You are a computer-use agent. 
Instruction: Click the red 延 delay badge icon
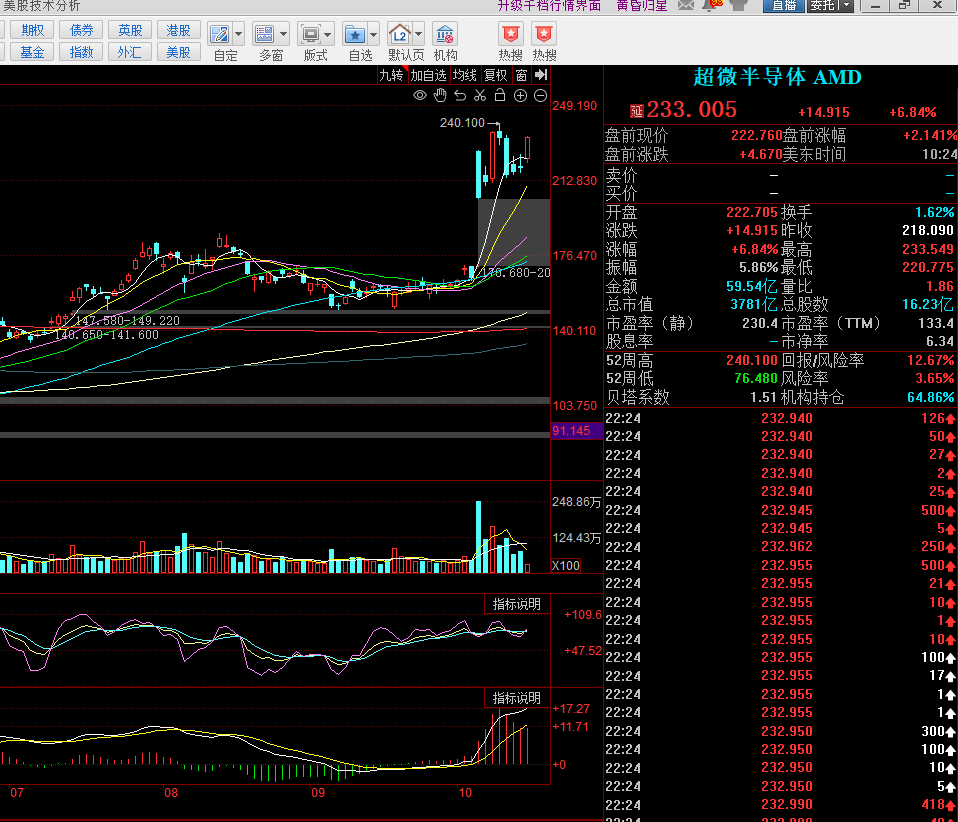point(637,111)
